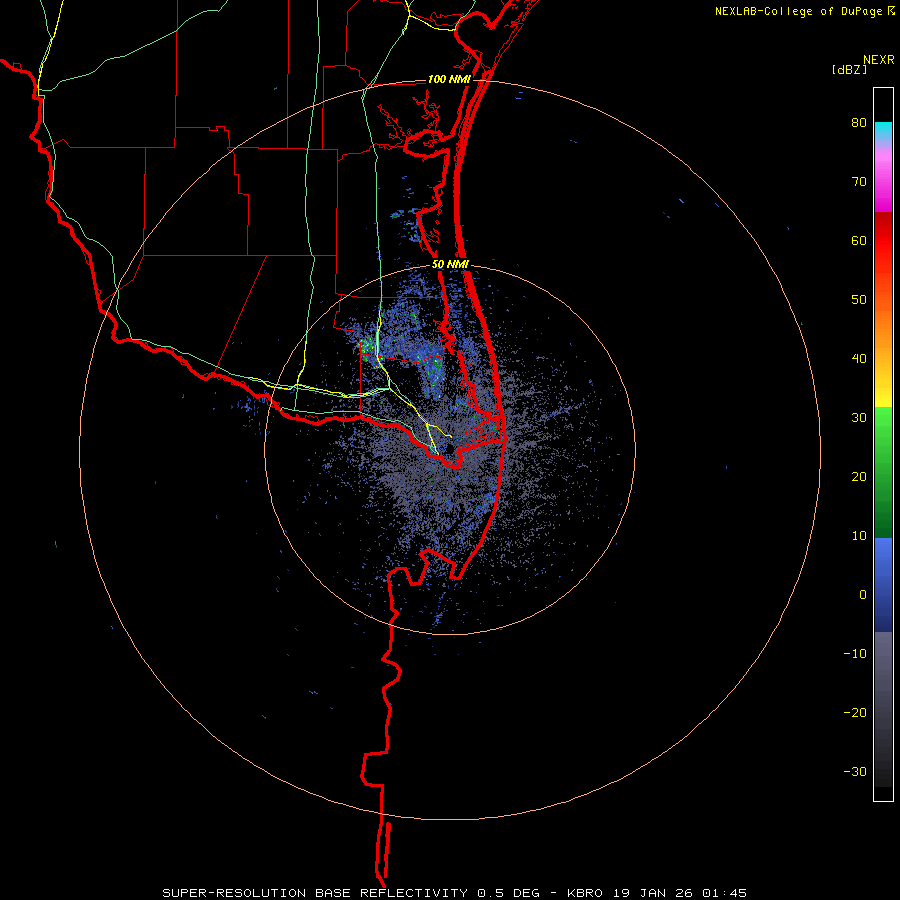This screenshot has width=900, height=900.
Task: Click the 40 value on dBZ scale
Action: tap(859, 359)
